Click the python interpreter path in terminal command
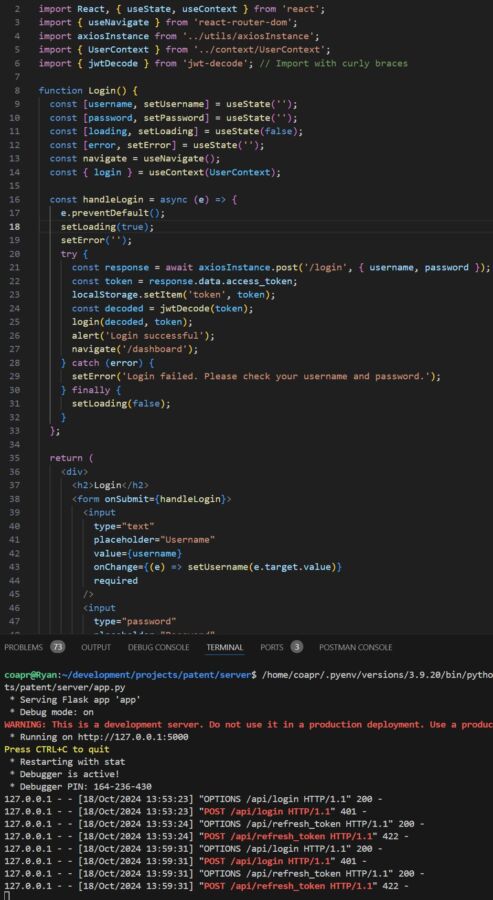The image size is (493, 900). point(377,674)
